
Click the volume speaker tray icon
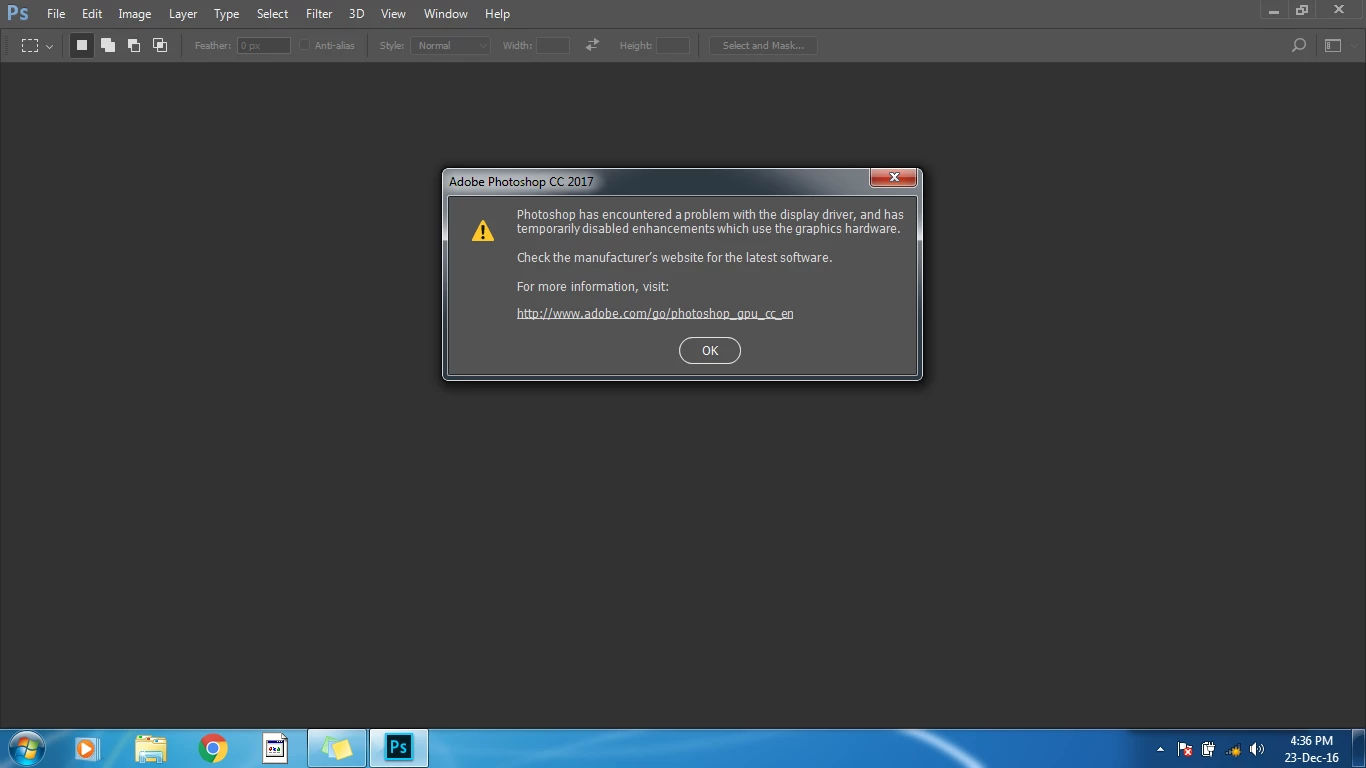pos(1257,749)
